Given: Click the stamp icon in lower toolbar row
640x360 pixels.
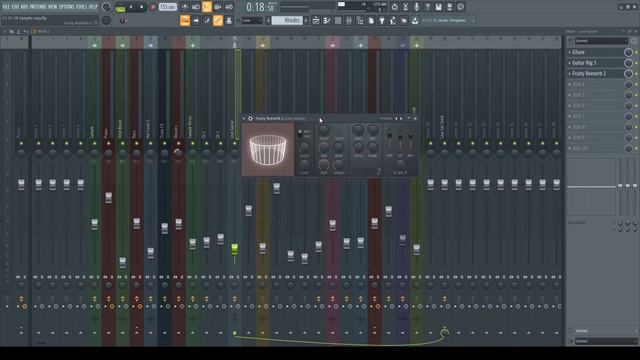Looking at the screenshot, I should click(229, 20).
